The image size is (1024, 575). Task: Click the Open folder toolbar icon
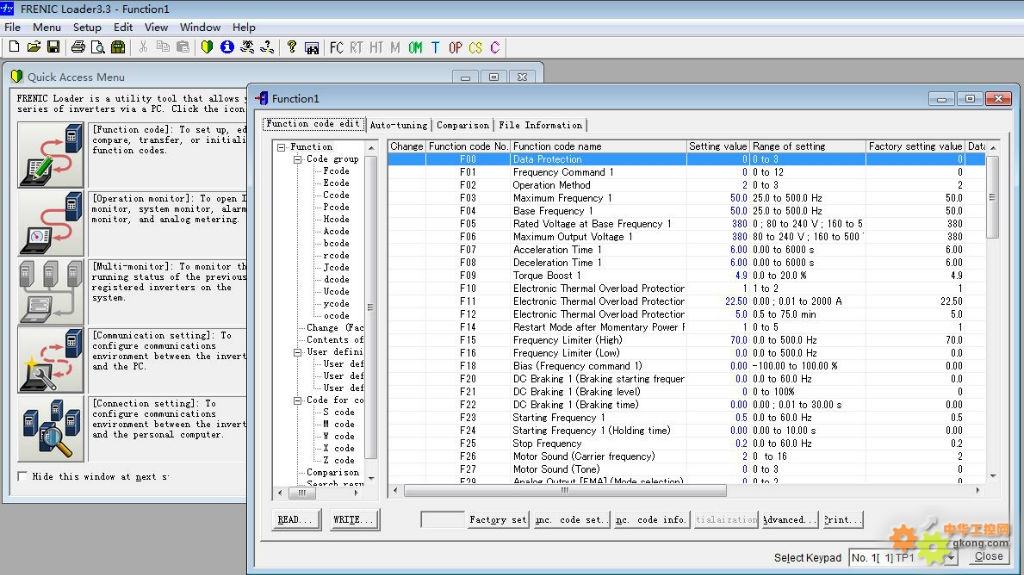click(33, 47)
